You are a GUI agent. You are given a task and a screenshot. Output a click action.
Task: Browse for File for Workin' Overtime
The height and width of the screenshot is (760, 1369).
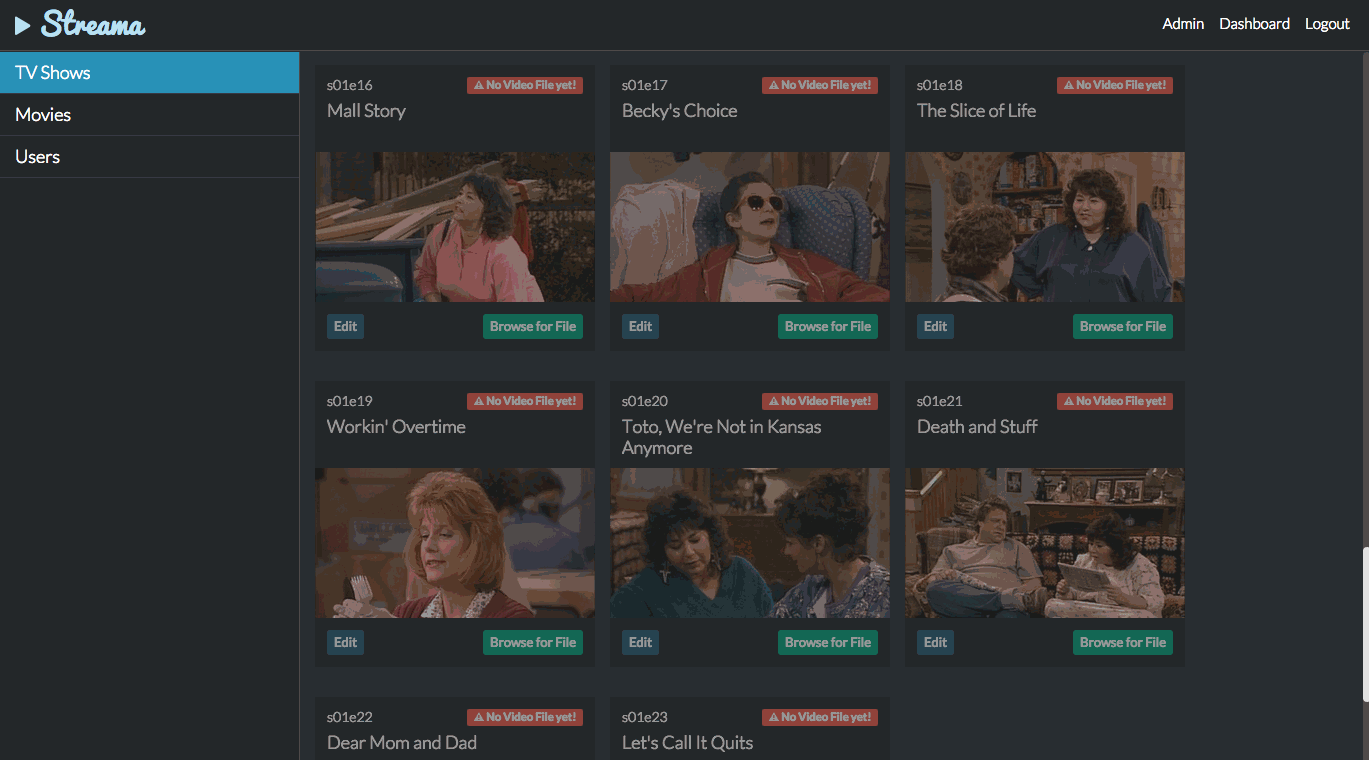(533, 642)
